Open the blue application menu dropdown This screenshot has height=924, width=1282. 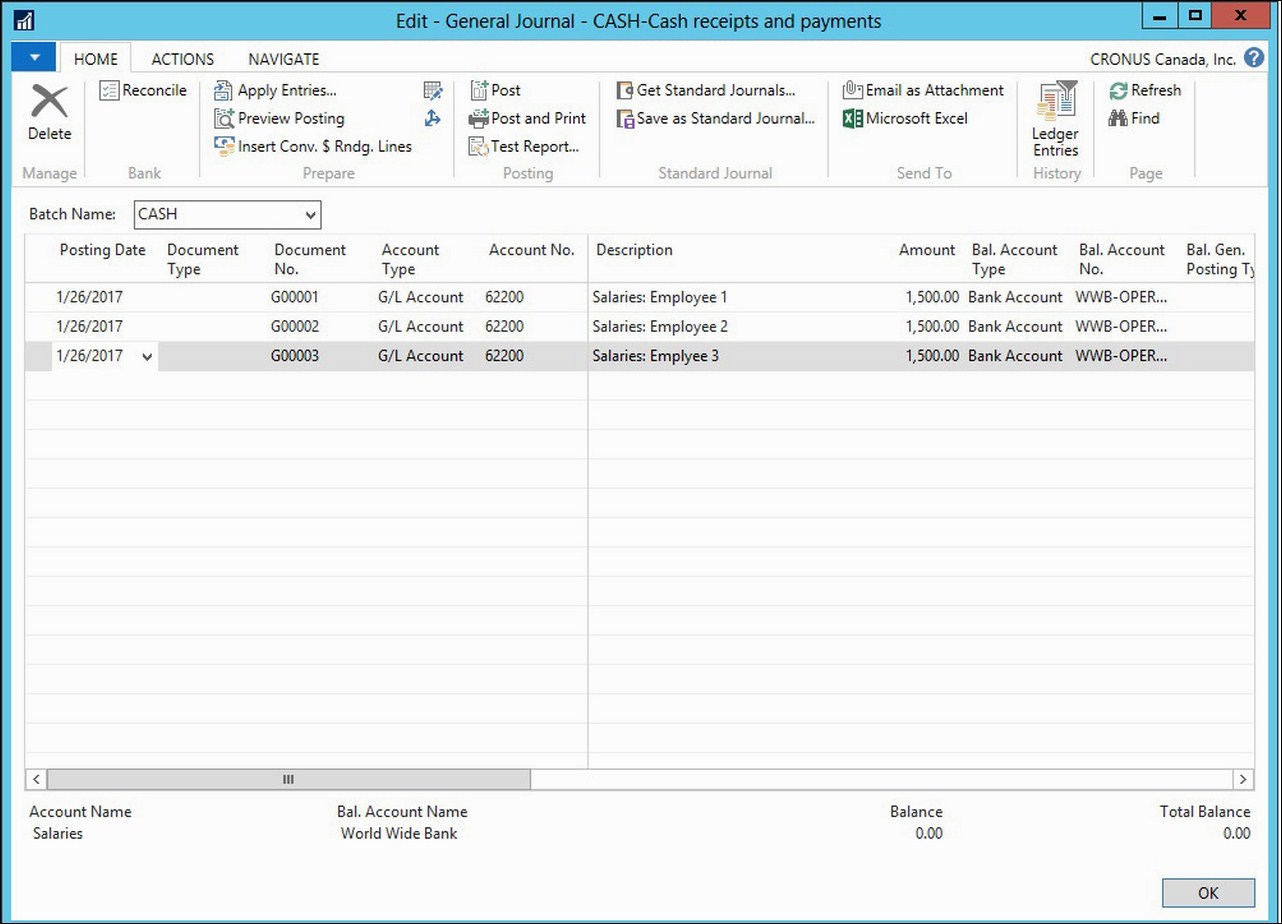pyautogui.click(x=34, y=58)
